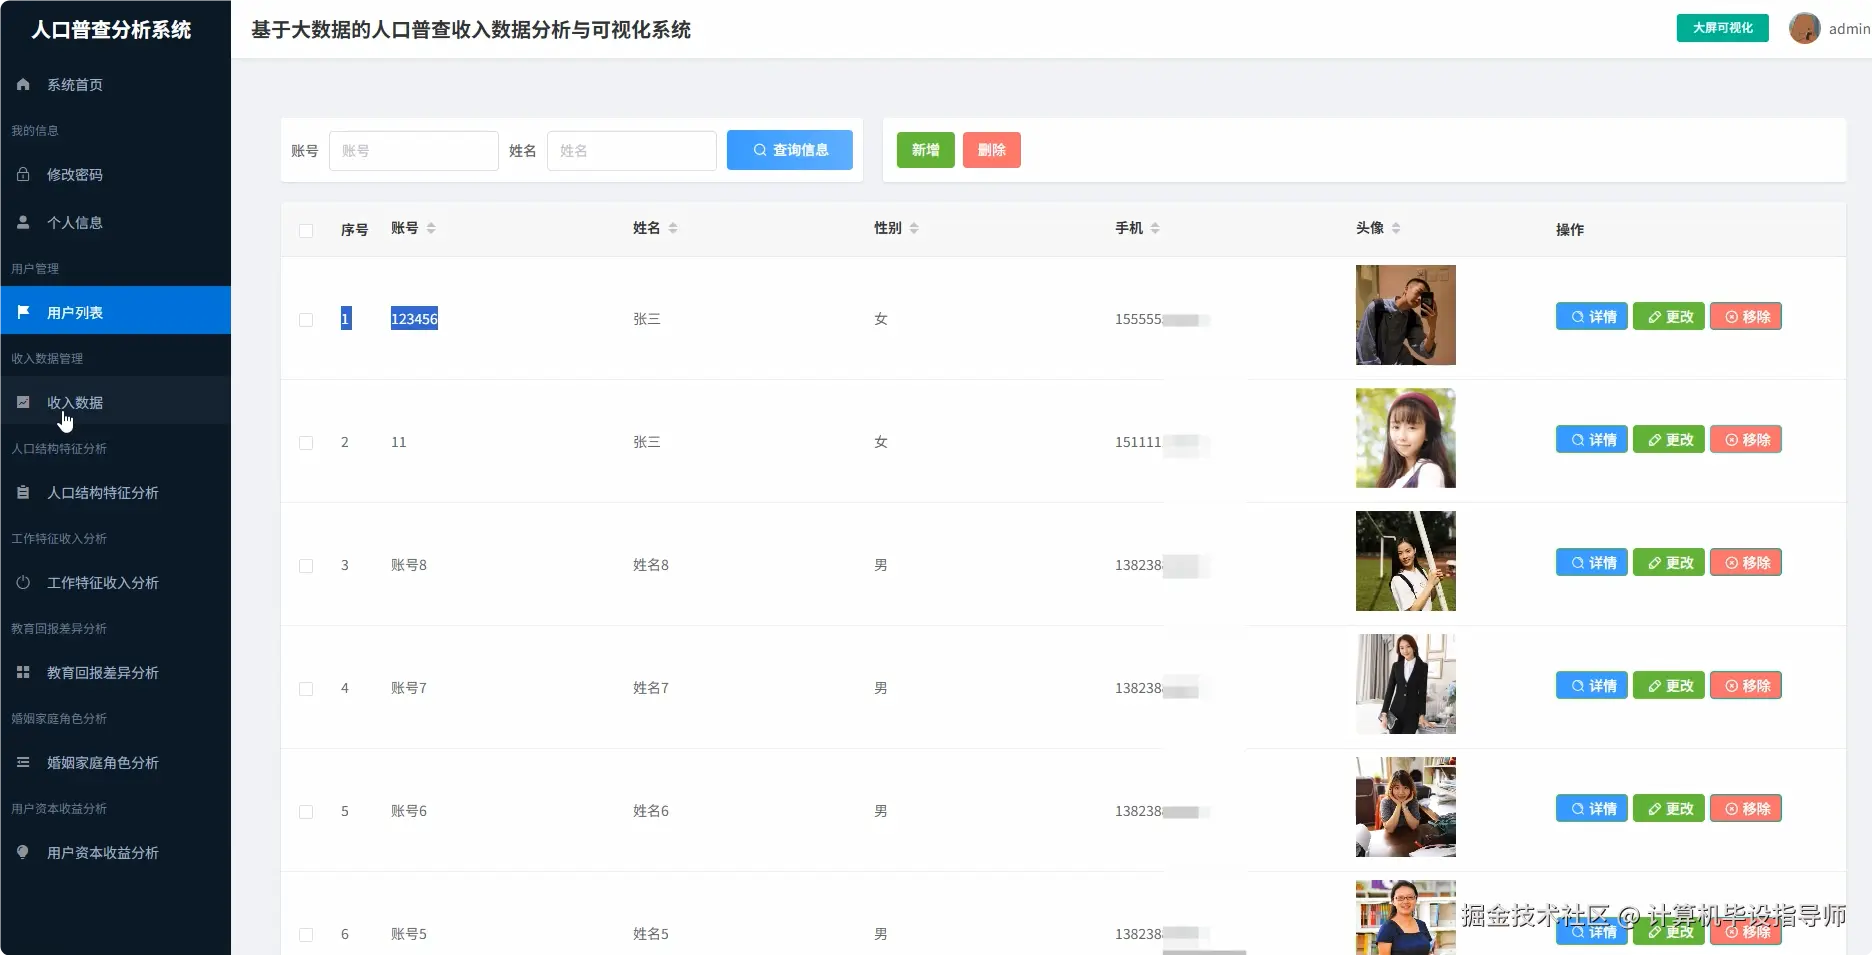Click 移除 for account 123456
The width and height of the screenshot is (1872, 955).
tap(1746, 317)
